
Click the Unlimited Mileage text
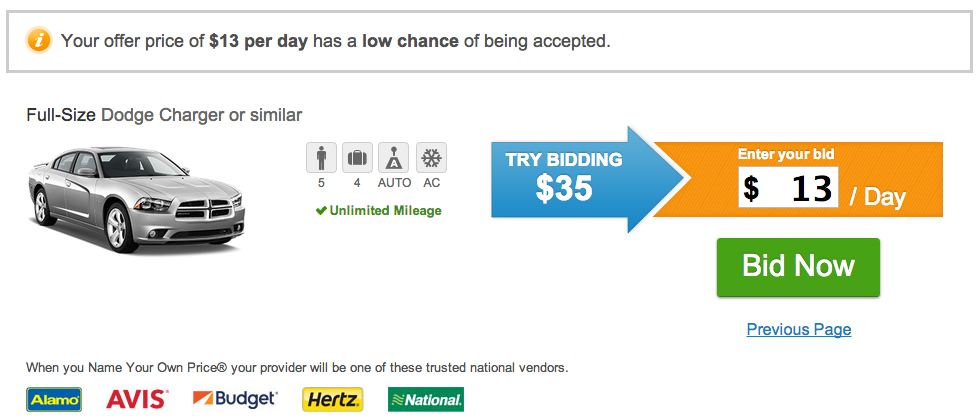385,211
